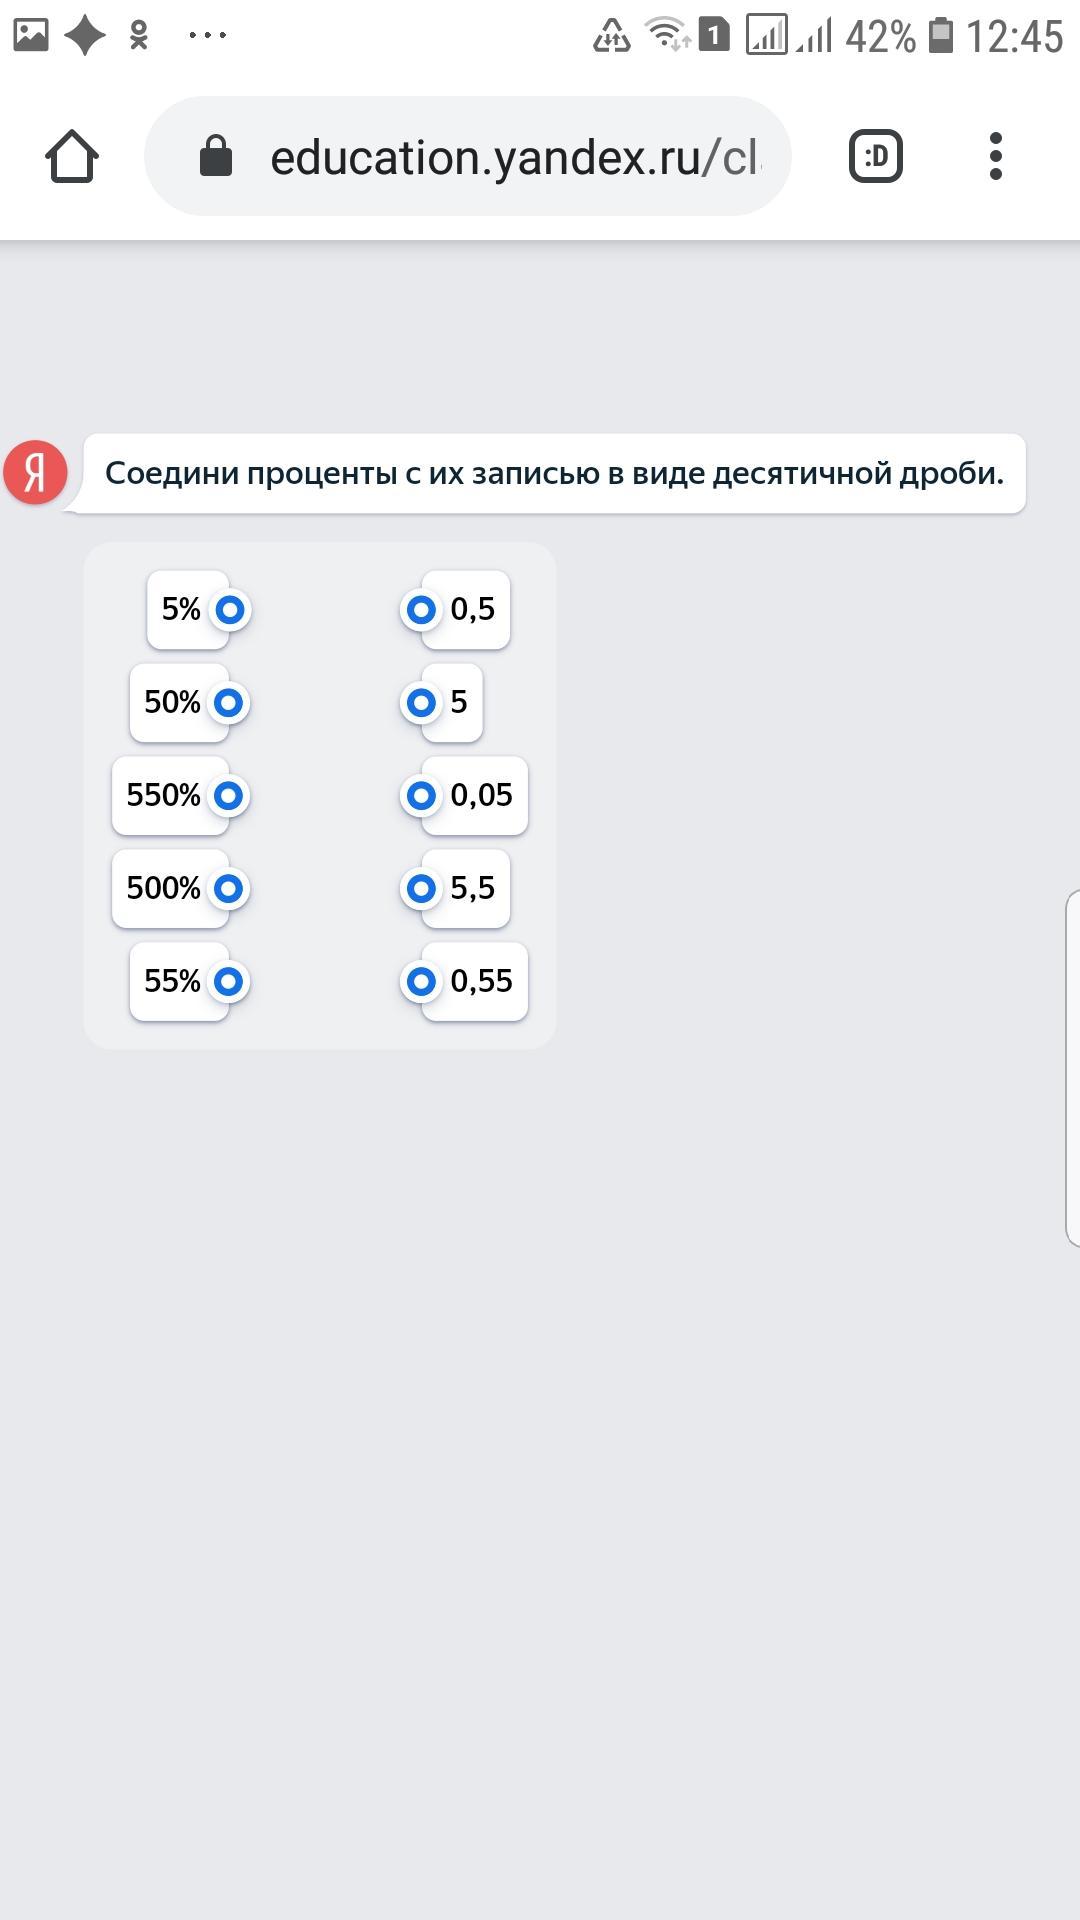The height and width of the screenshot is (1920, 1080).
Task: Tap the lock icon in address bar
Action: click(x=216, y=157)
